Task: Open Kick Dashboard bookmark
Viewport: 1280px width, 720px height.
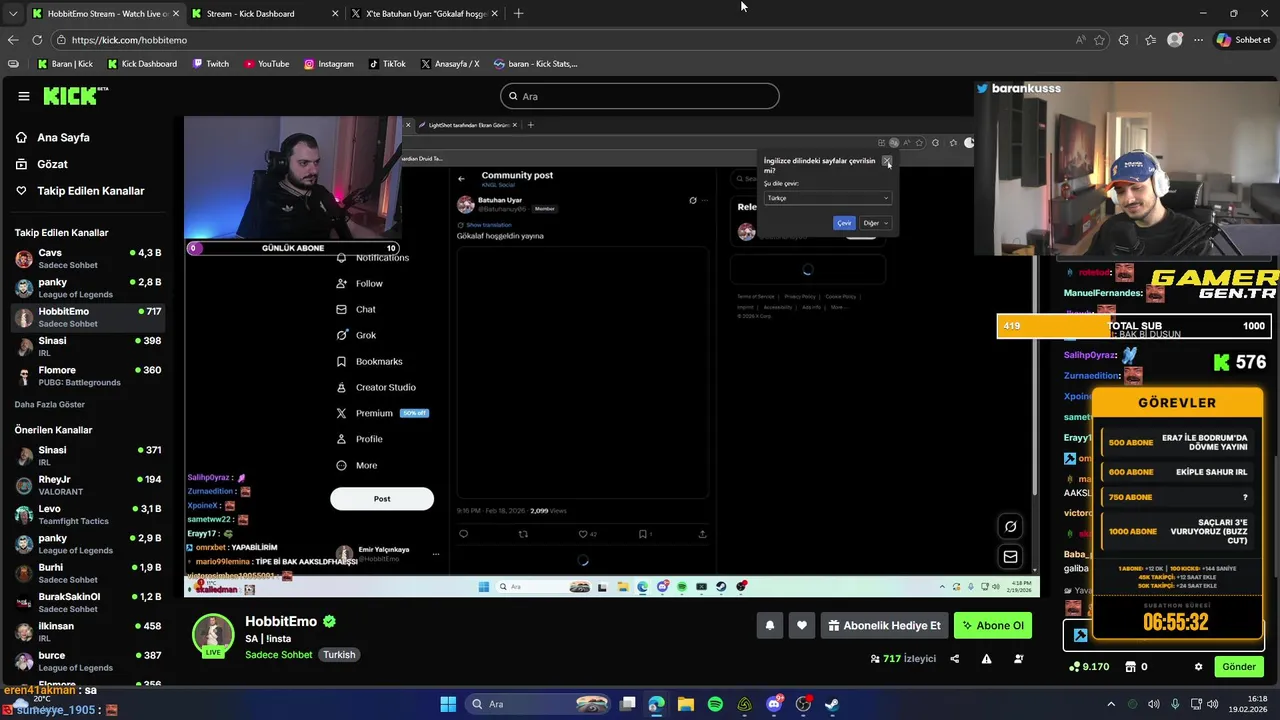Action: (142, 64)
